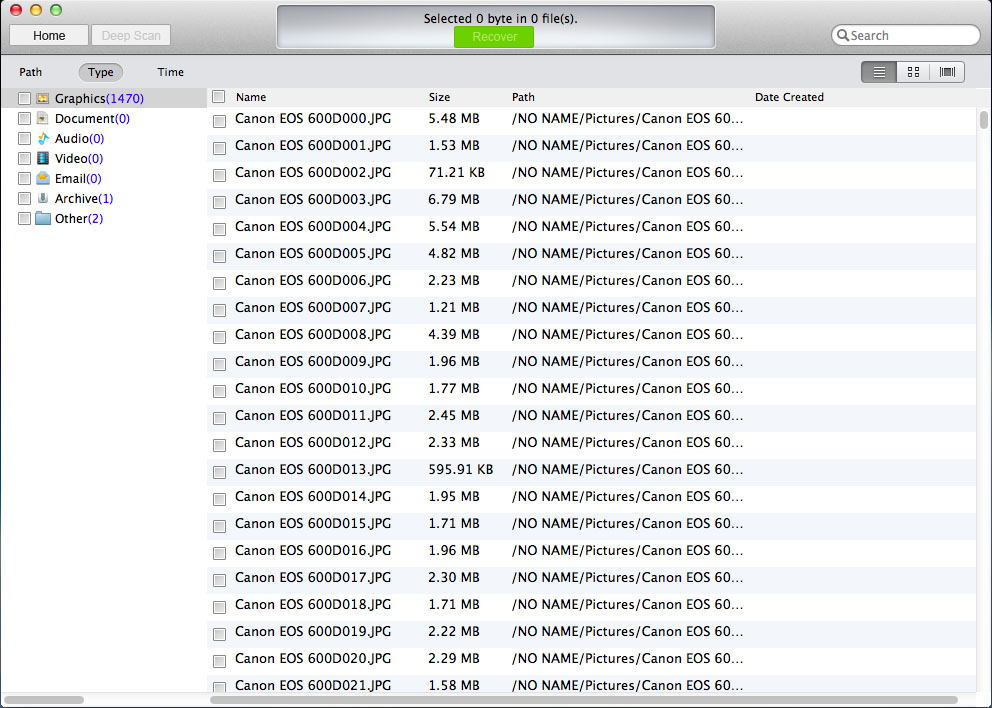Click the Archive category icon
This screenshot has height=708, width=992.
pyautogui.click(x=42, y=199)
